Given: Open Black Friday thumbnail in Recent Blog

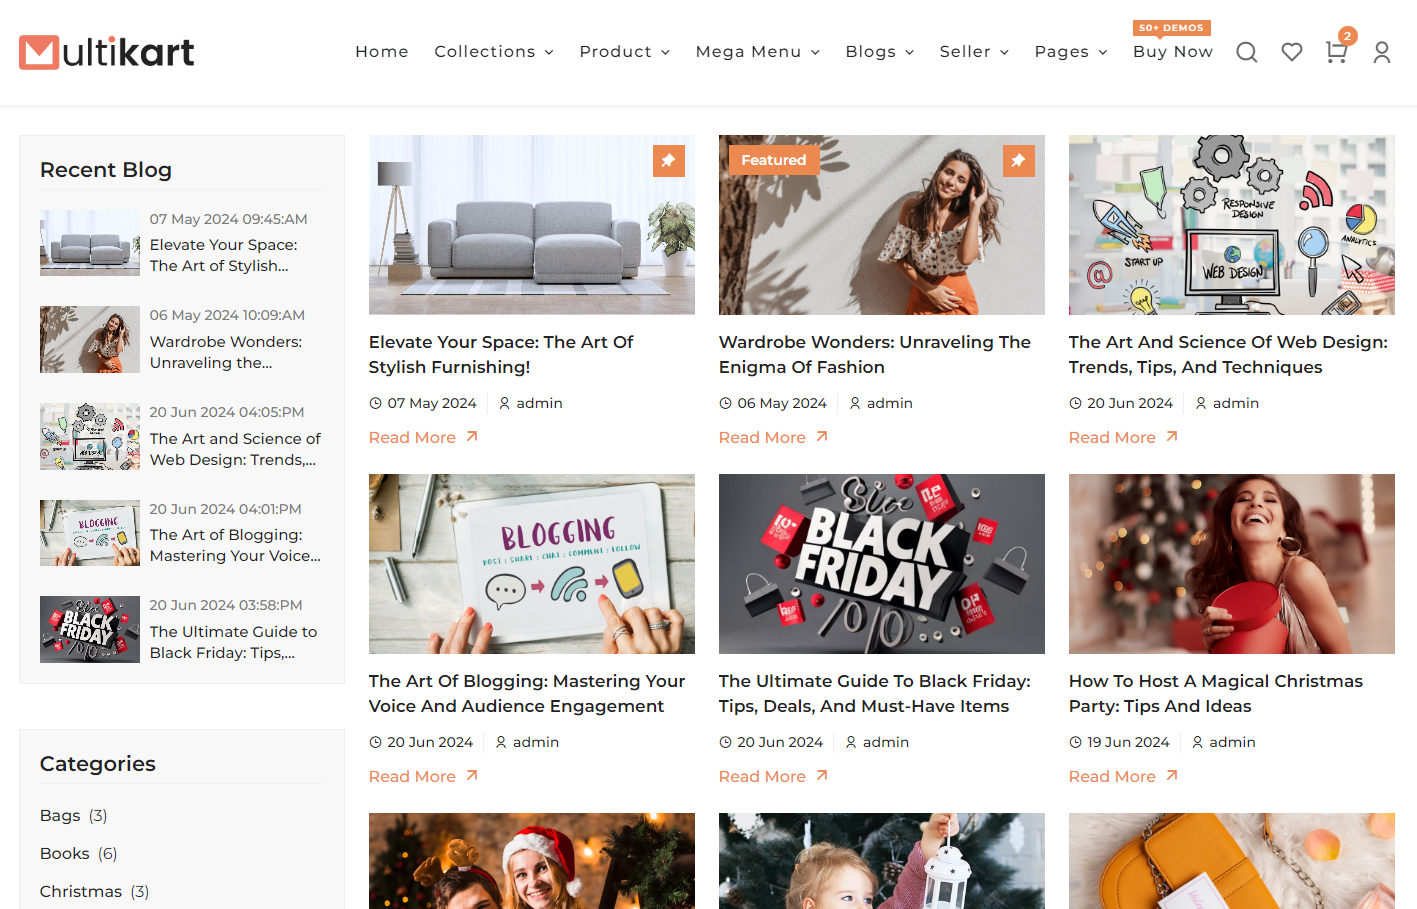Looking at the screenshot, I should (90, 629).
